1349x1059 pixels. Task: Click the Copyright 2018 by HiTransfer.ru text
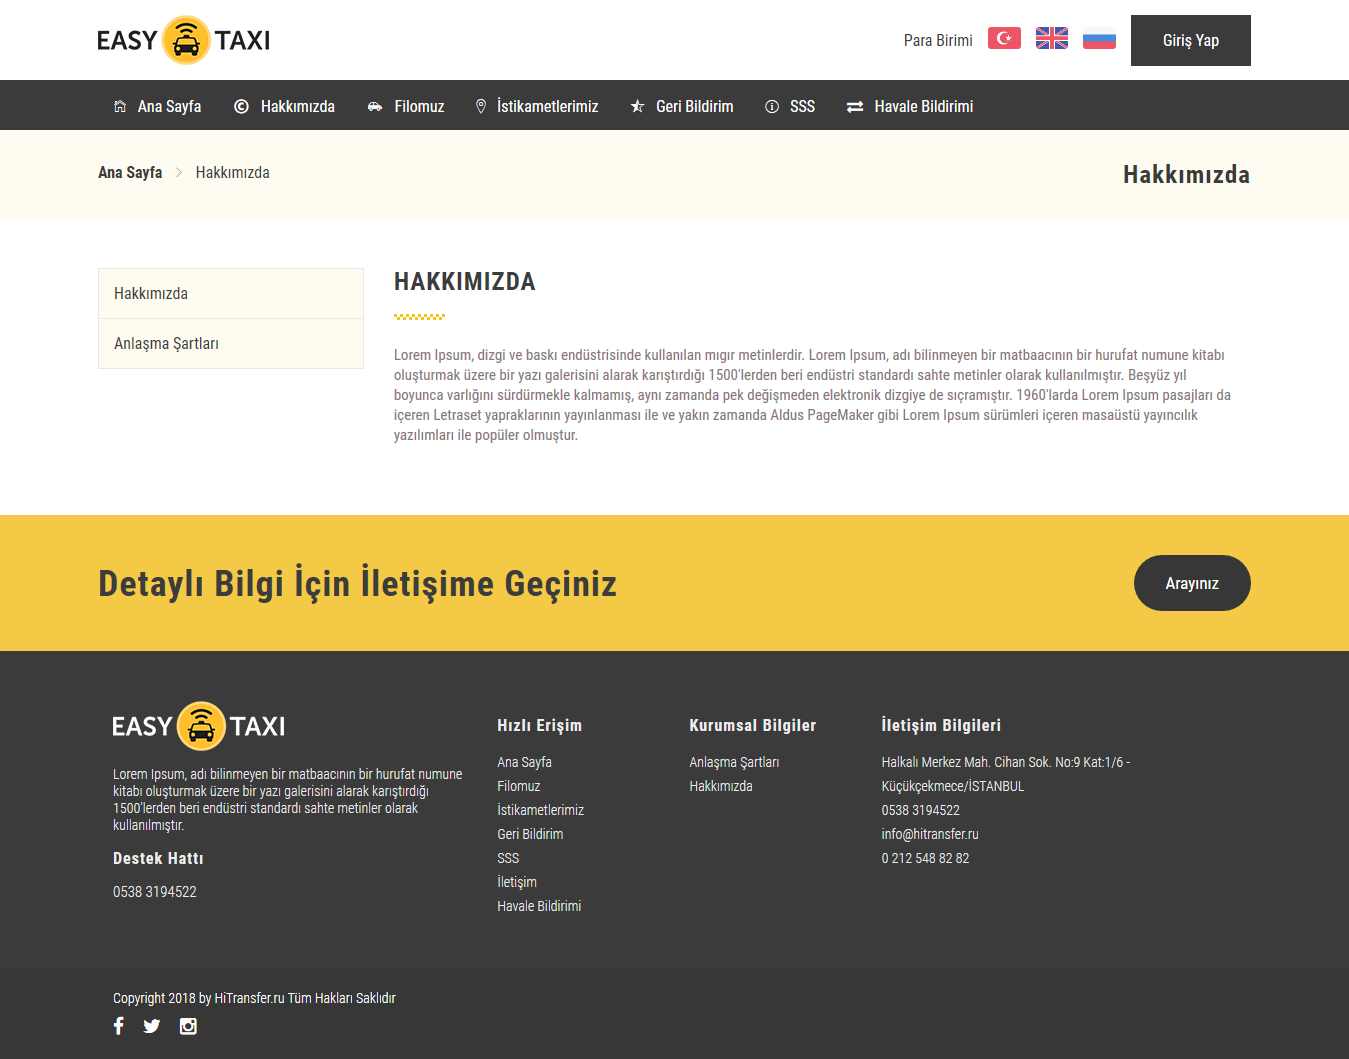coord(254,998)
